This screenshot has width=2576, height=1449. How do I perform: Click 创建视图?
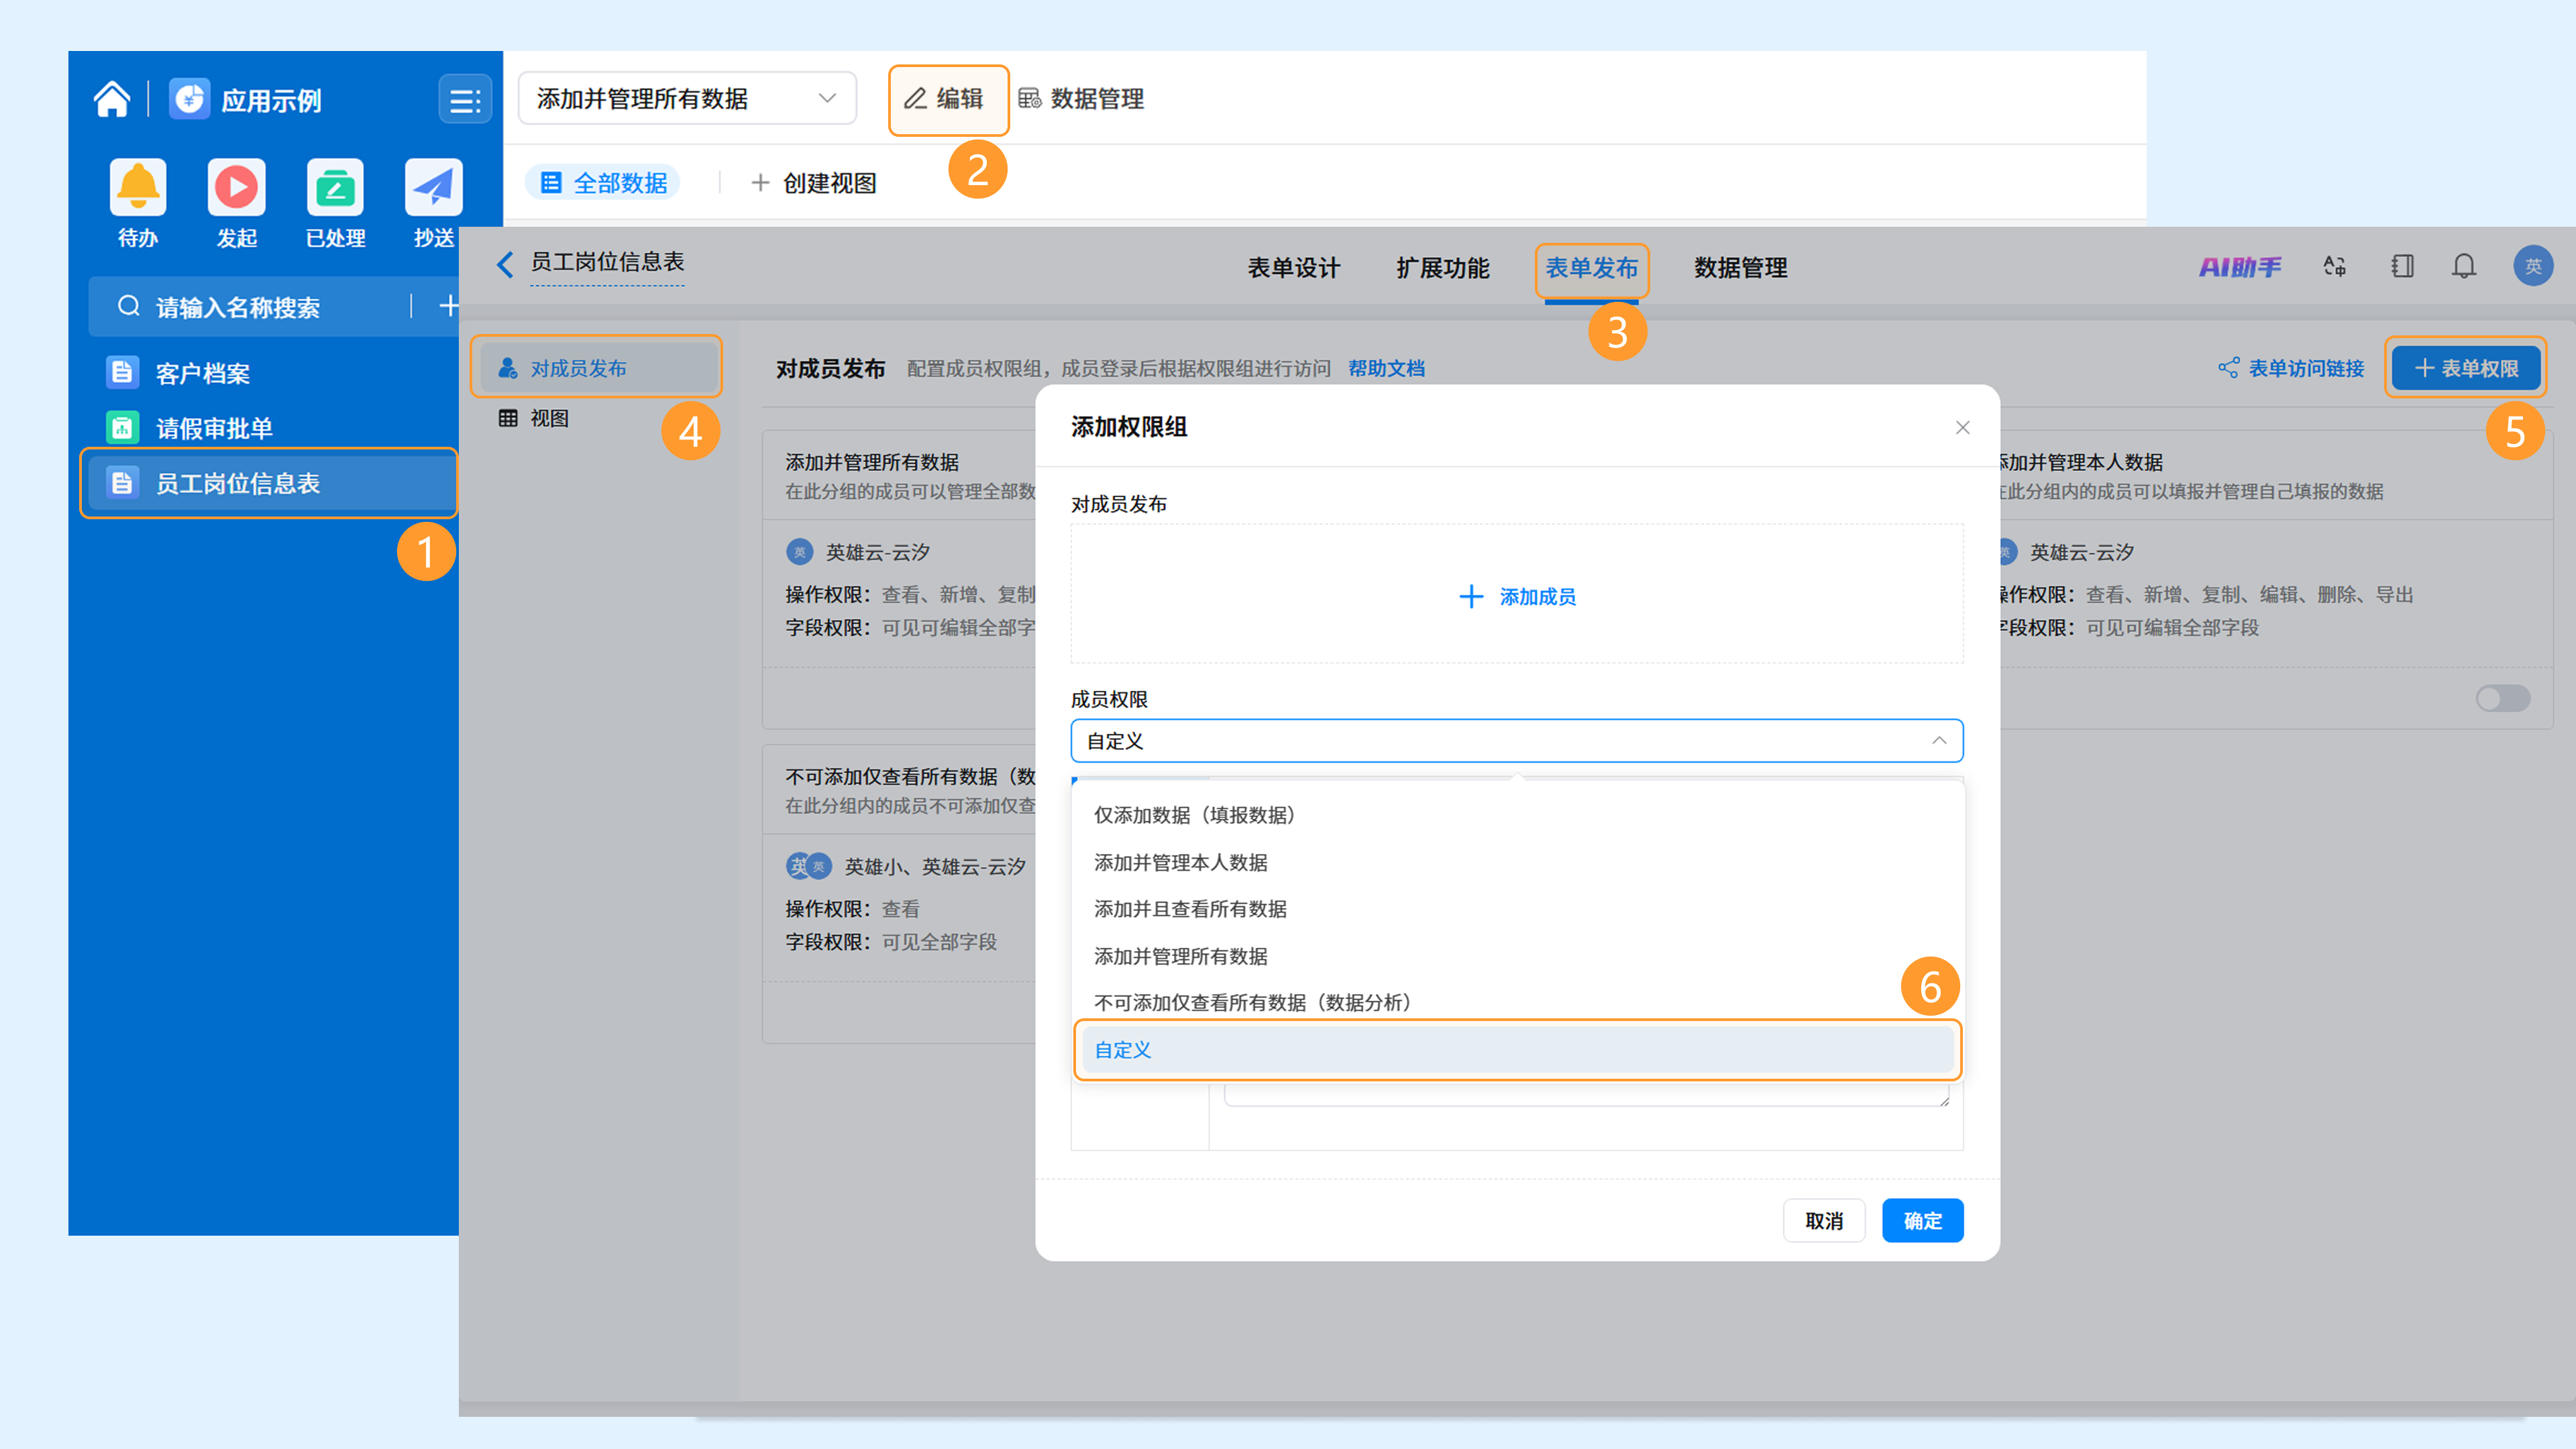pos(813,183)
